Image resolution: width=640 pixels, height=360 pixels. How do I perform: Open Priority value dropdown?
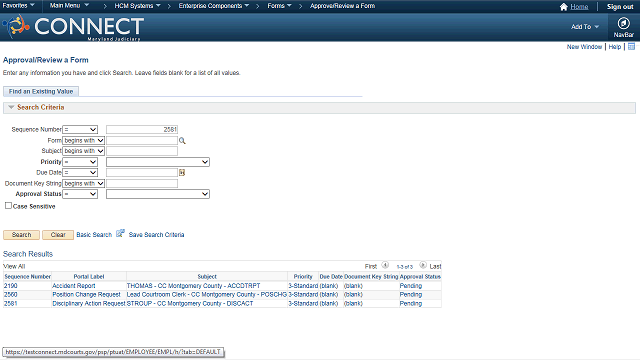click(158, 162)
